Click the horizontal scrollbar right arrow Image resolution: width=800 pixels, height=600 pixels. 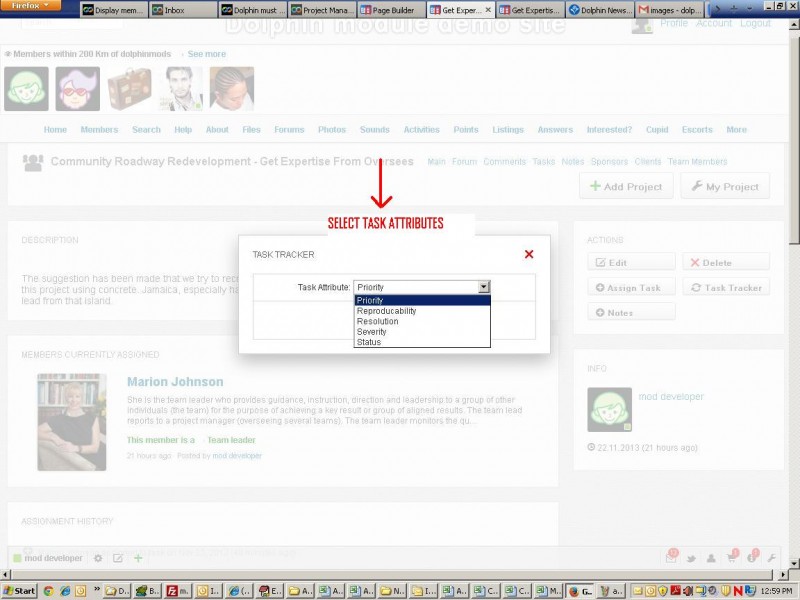783,574
